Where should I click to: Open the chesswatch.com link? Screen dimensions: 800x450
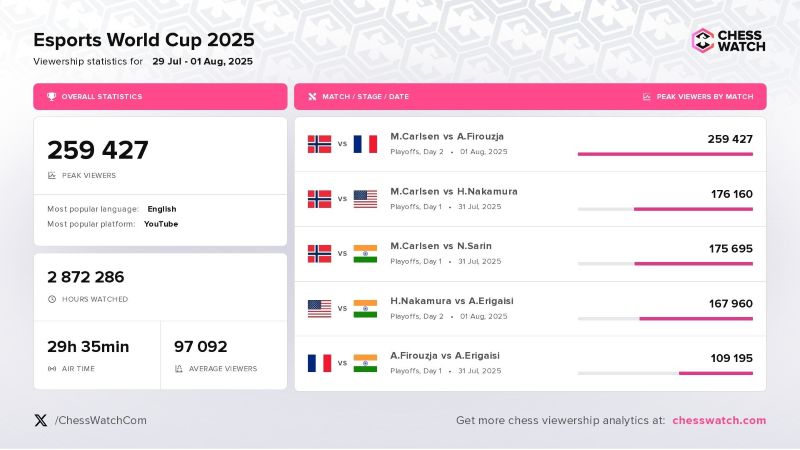click(x=719, y=420)
